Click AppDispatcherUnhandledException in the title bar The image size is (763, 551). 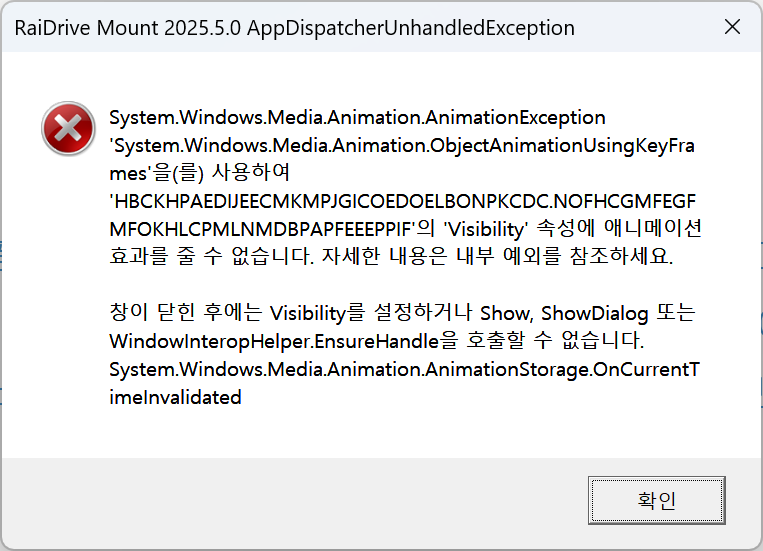(x=411, y=28)
